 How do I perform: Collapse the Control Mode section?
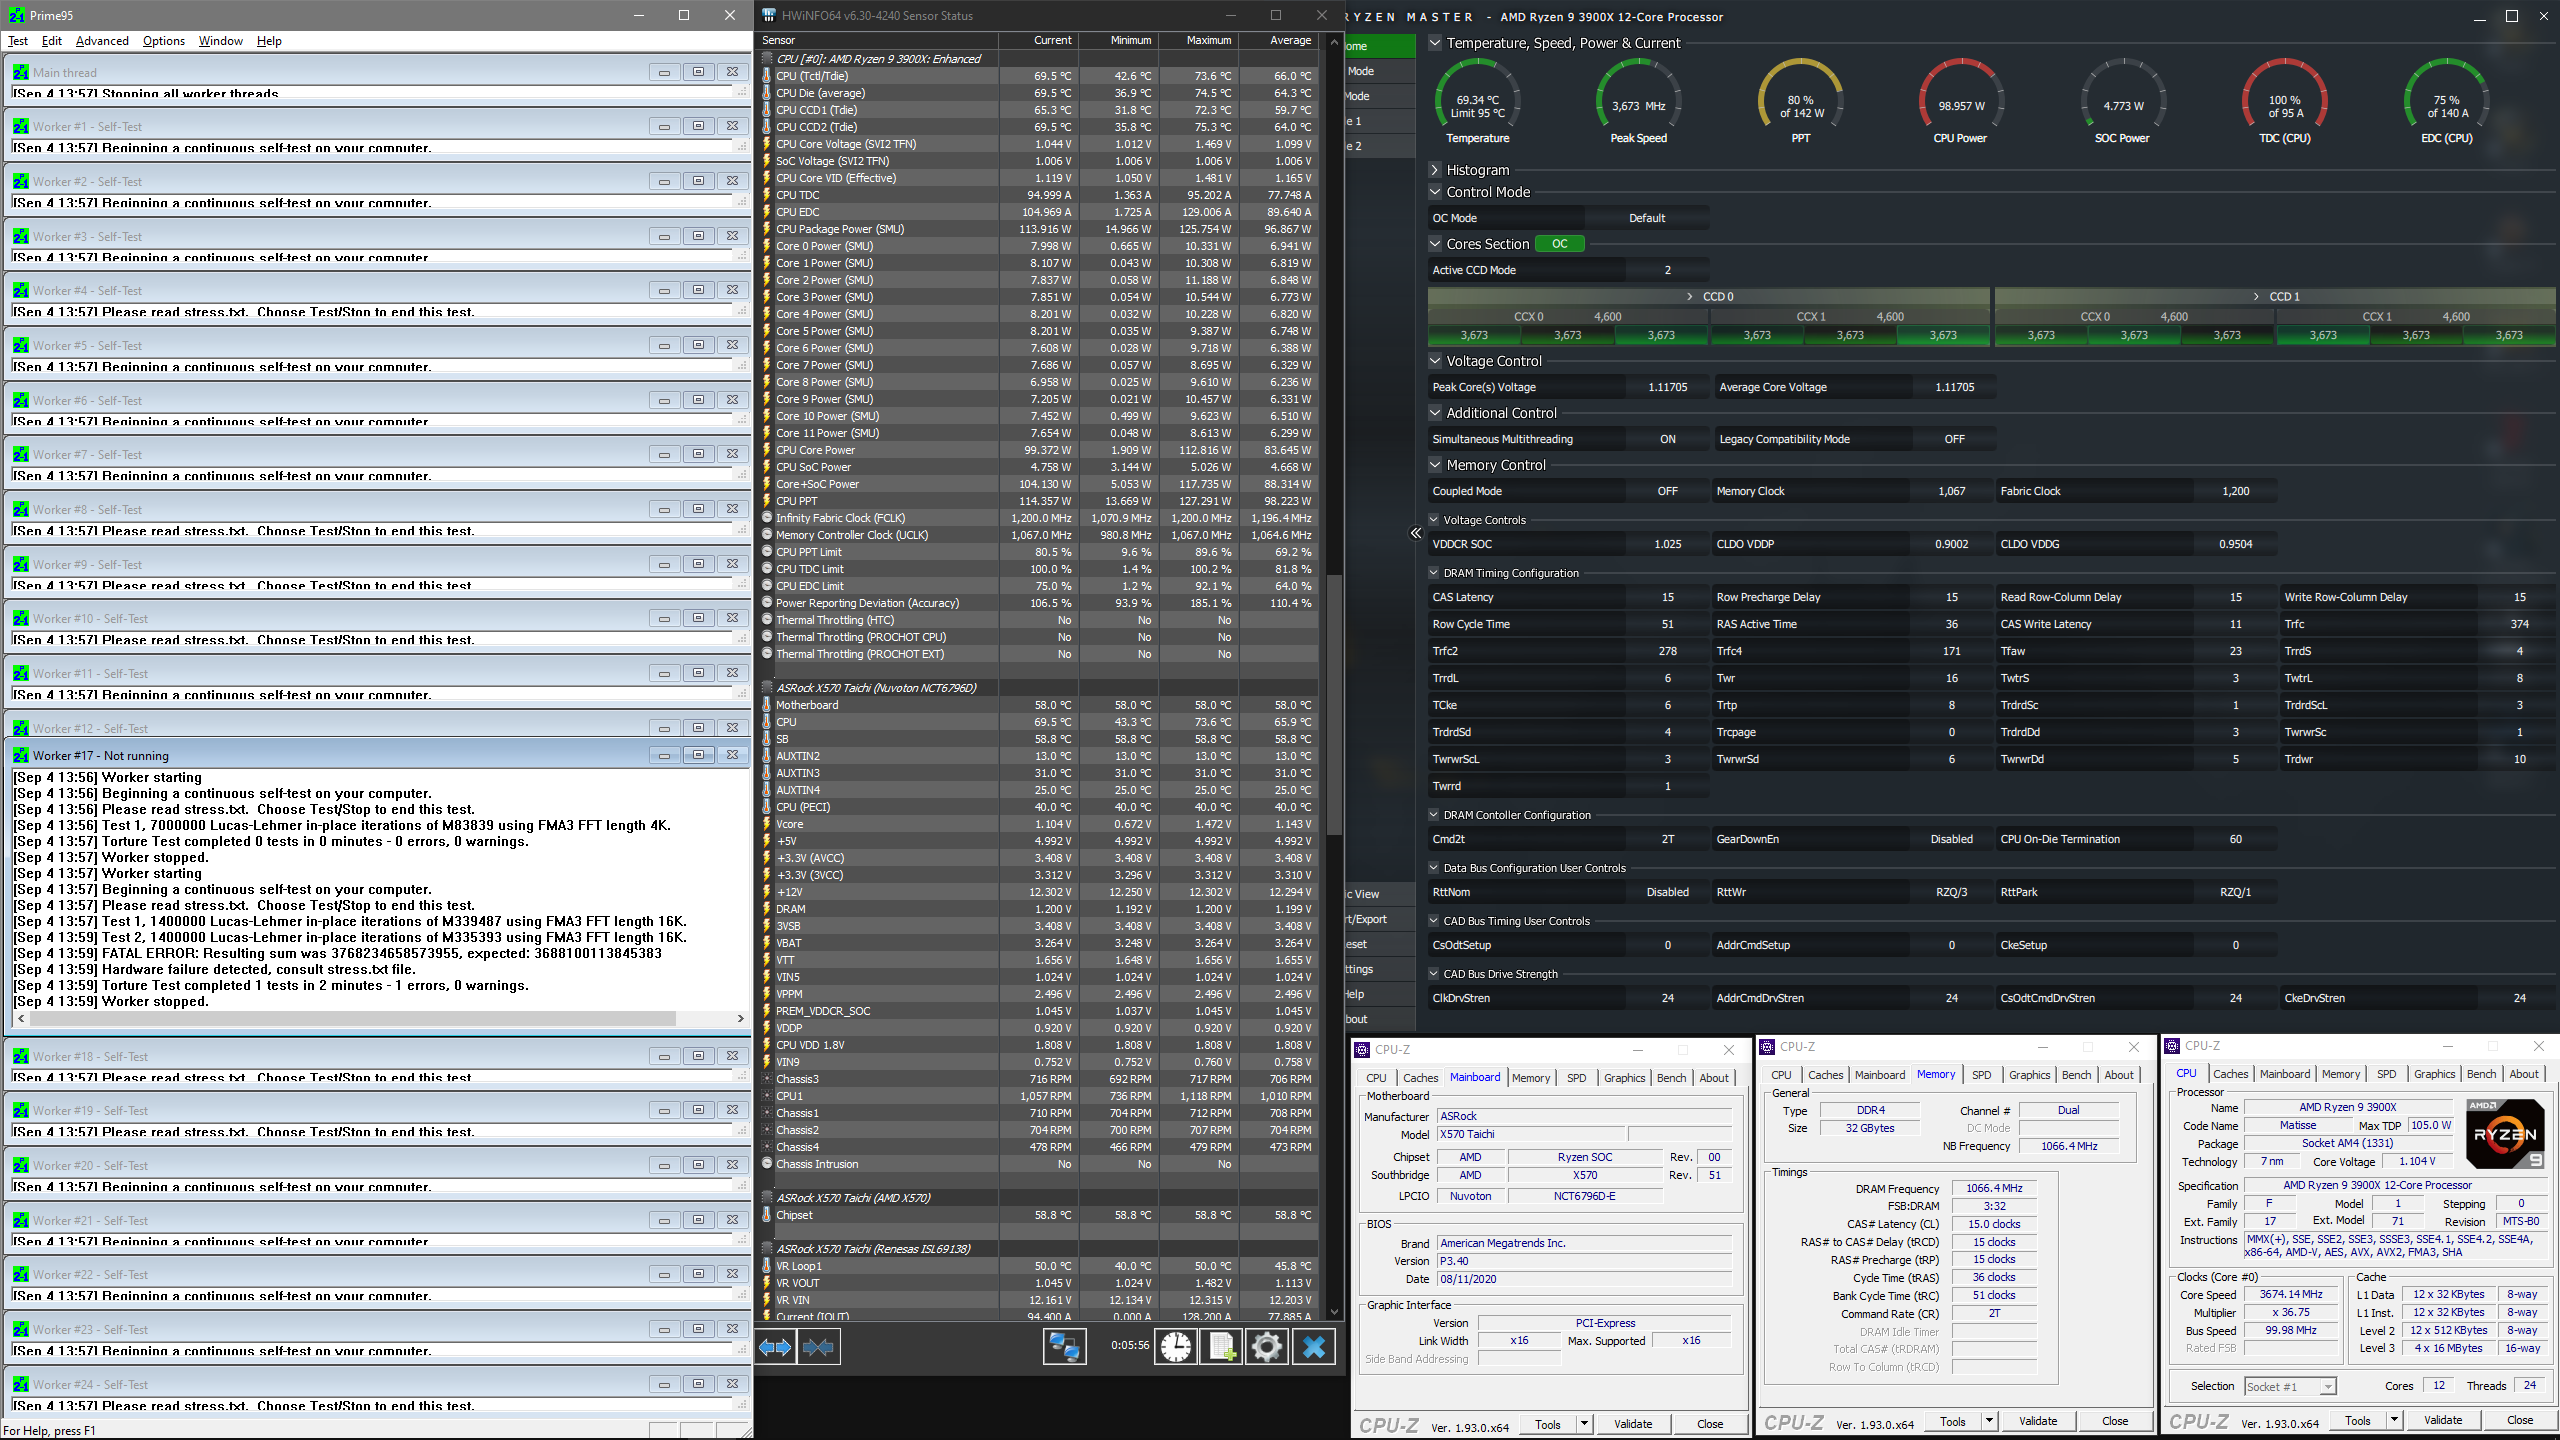coord(1435,192)
